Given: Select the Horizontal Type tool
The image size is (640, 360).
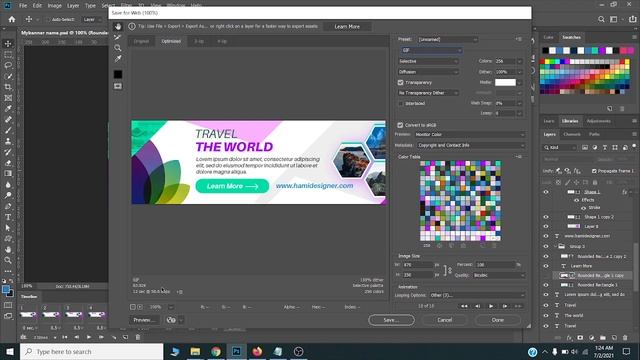Looking at the screenshot, I should (x=8, y=217).
